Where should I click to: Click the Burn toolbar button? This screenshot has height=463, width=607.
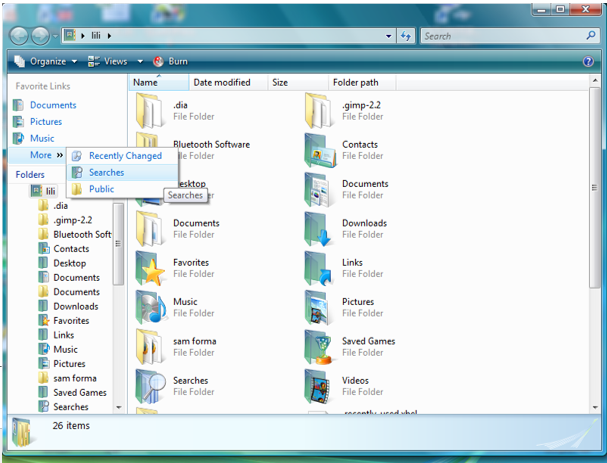pyautogui.click(x=170, y=61)
